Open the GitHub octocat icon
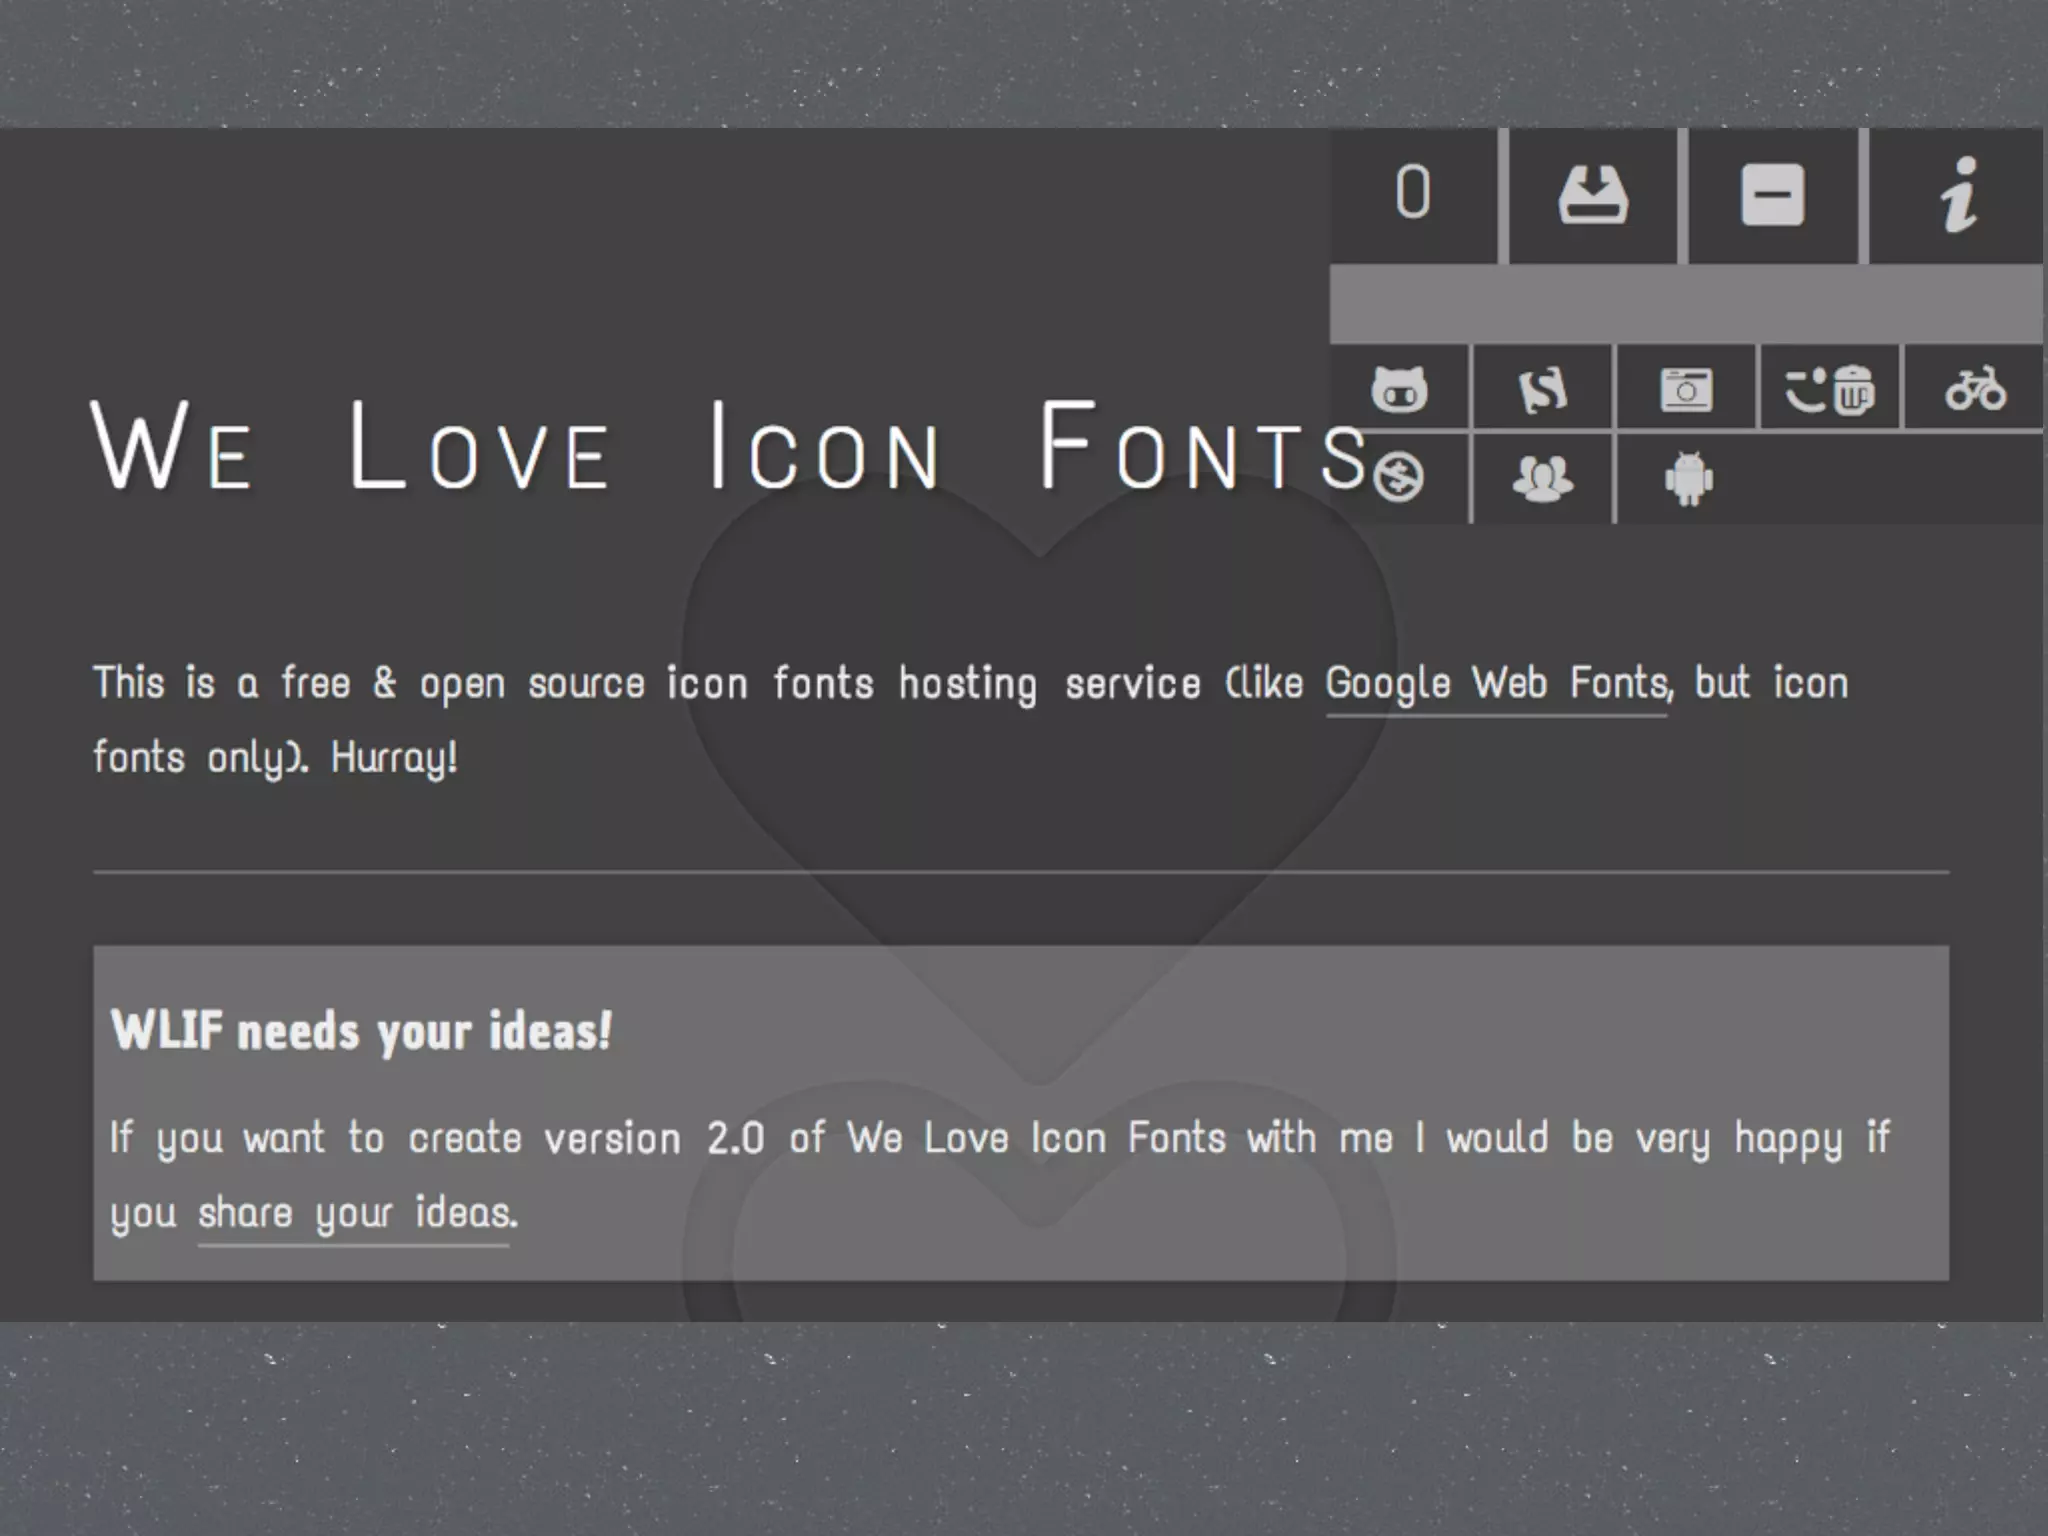 pos(1399,389)
